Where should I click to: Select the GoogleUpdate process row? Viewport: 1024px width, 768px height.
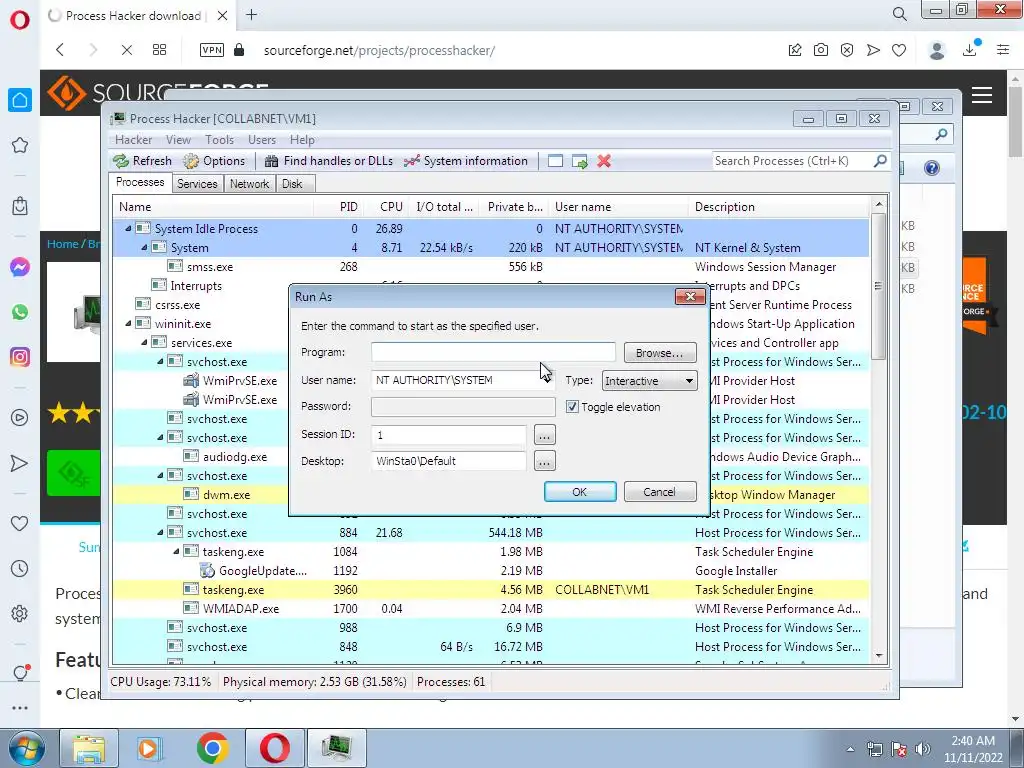pyautogui.click(x=491, y=571)
